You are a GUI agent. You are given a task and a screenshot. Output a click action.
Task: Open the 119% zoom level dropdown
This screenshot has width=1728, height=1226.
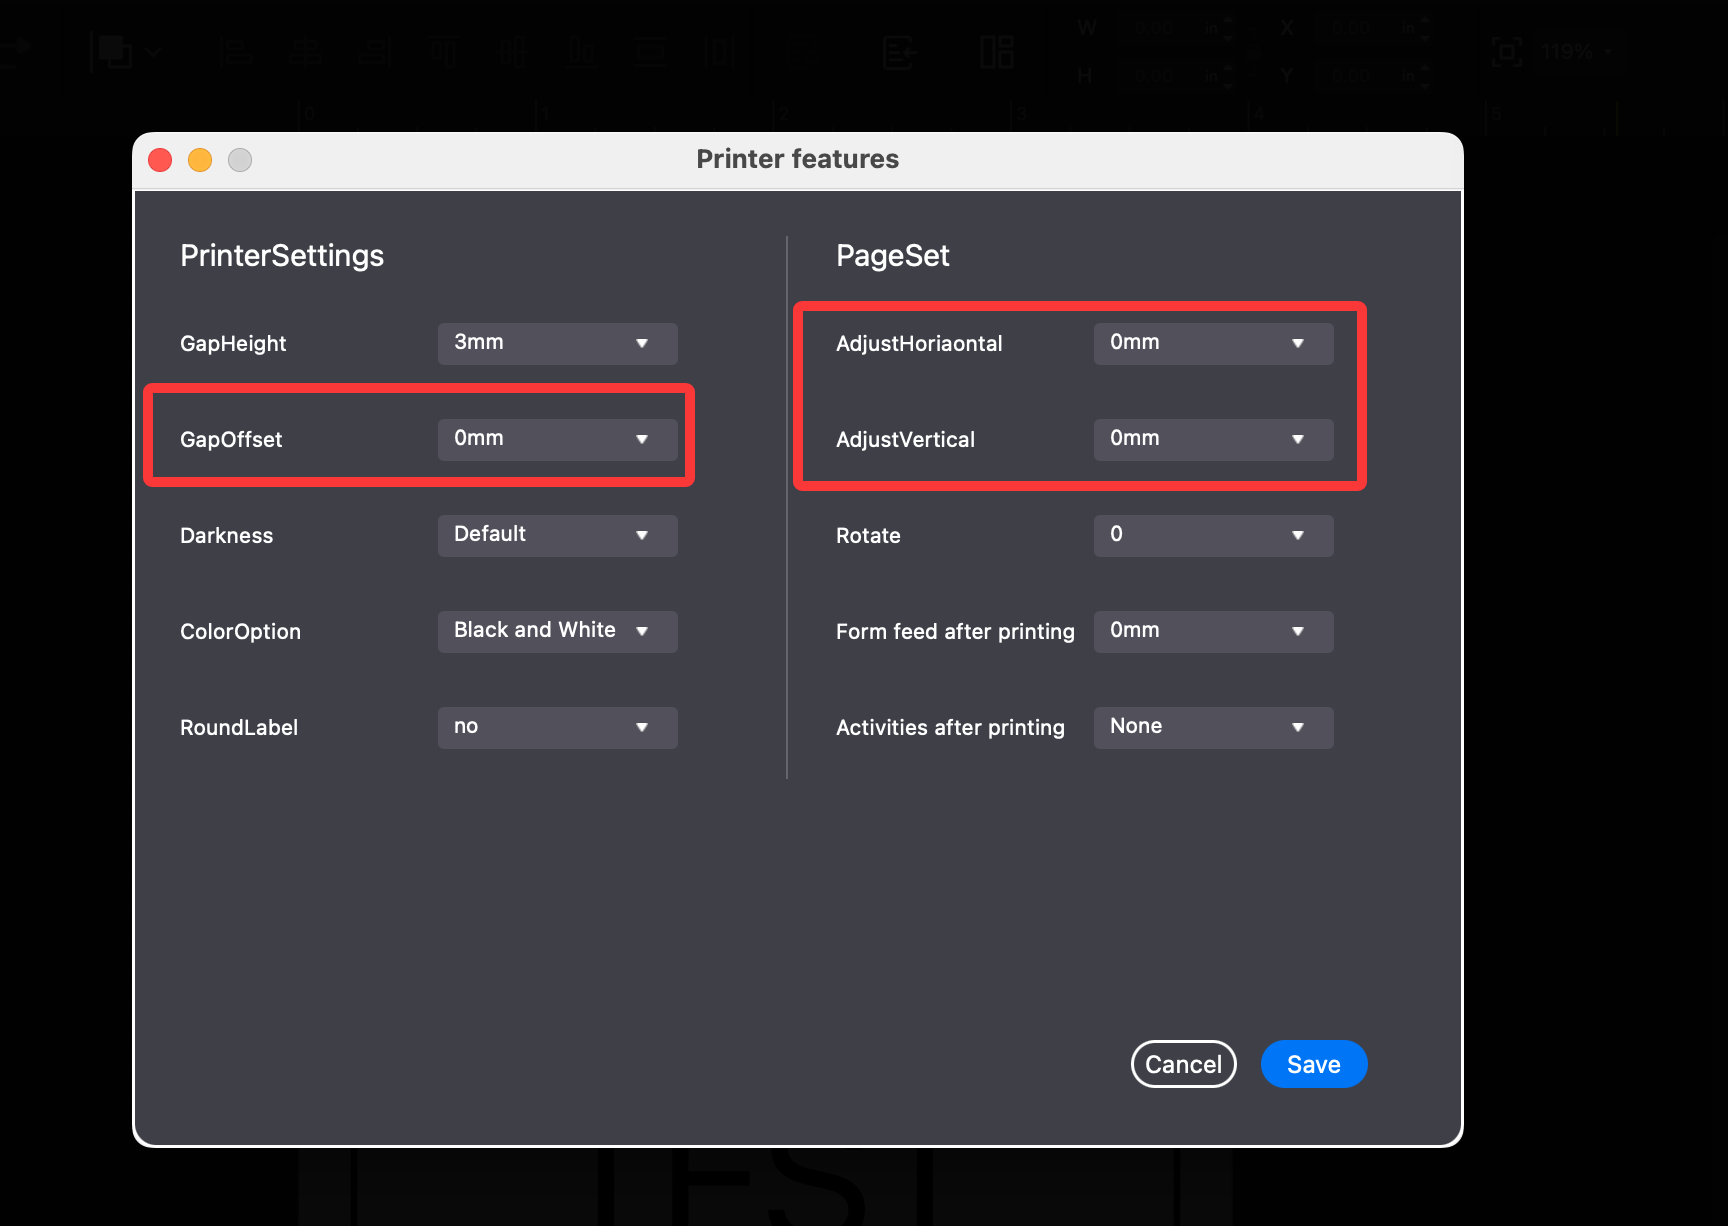pyautogui.click(x=1576, y=51)
